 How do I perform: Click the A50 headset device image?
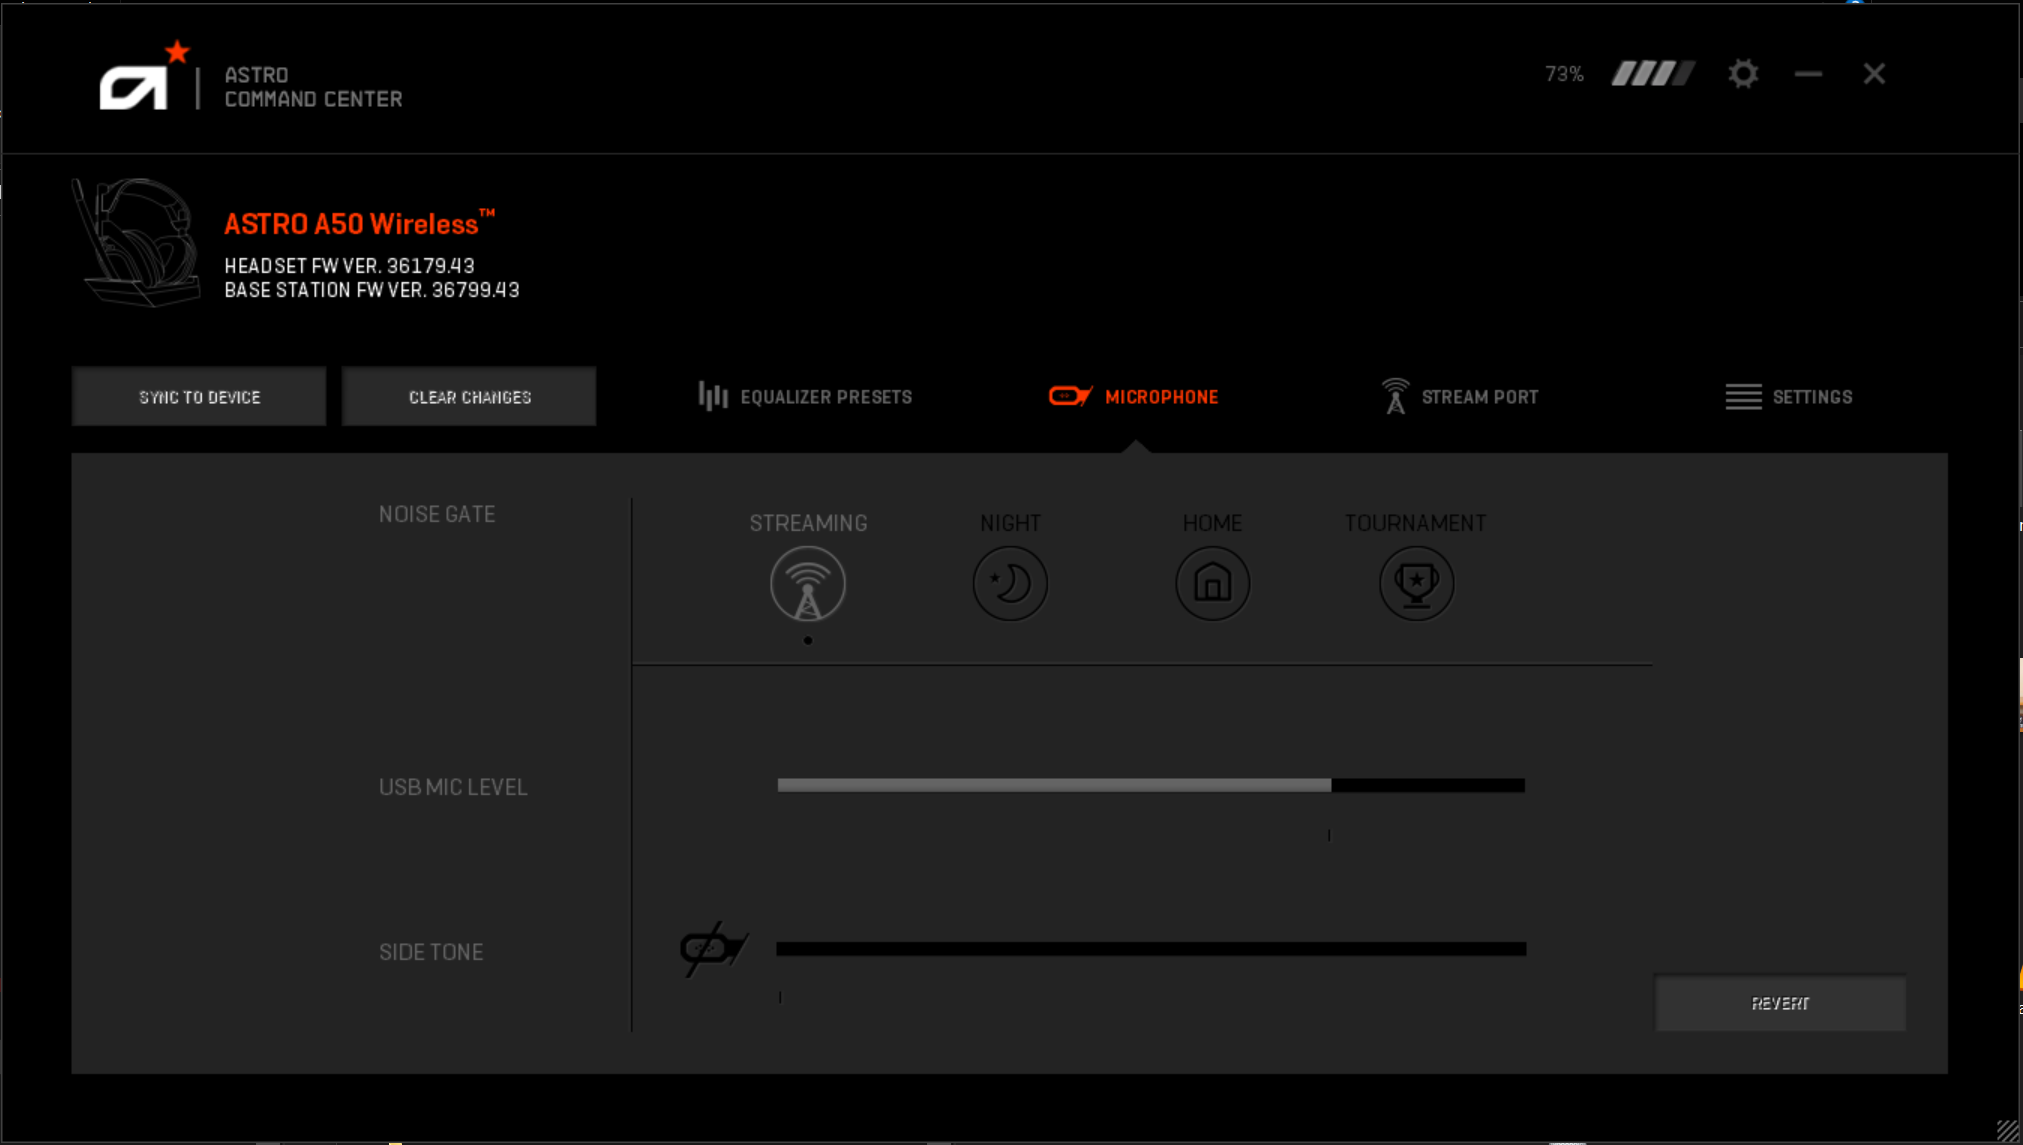pos(135,242)
